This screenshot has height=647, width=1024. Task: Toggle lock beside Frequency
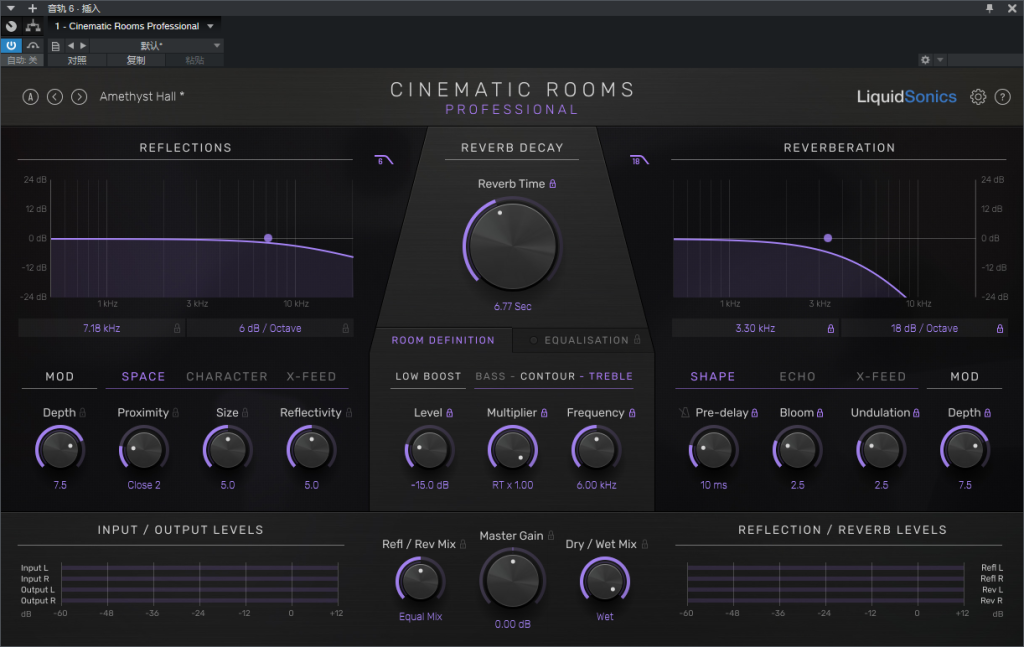(632, 413)
